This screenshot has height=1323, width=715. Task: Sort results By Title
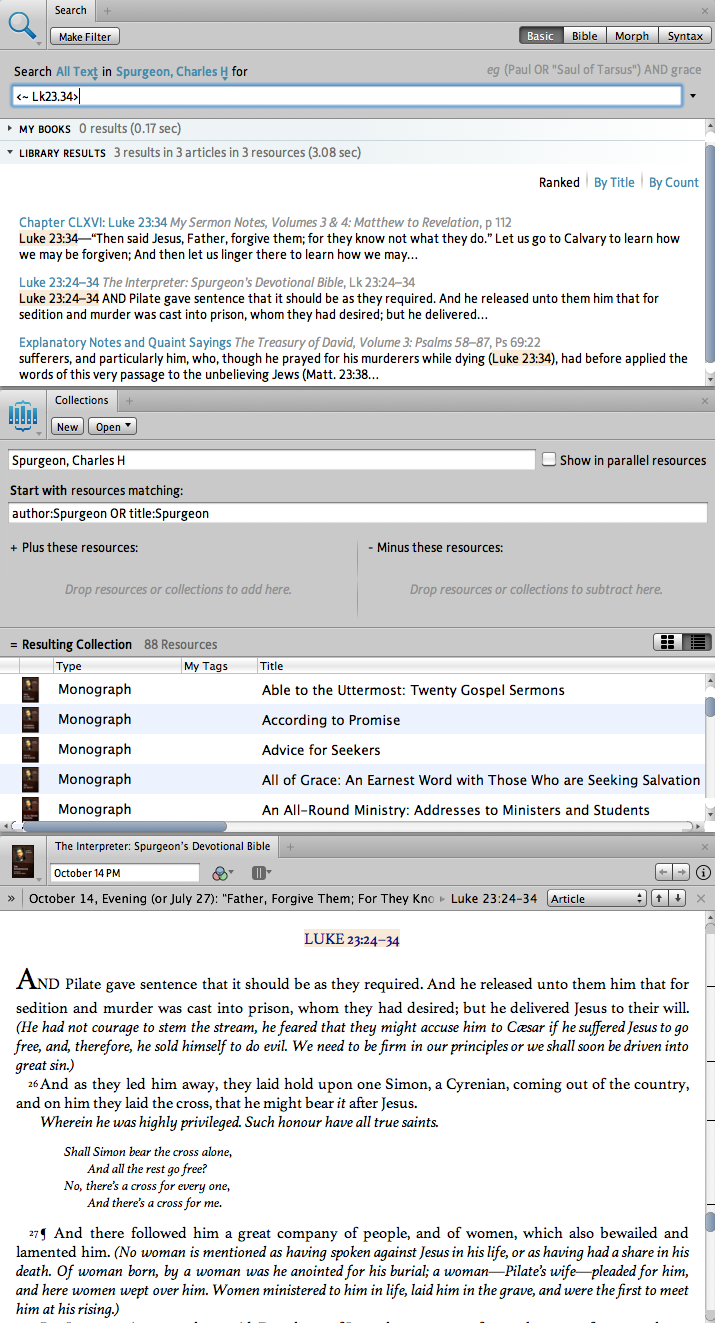(614, 182)
